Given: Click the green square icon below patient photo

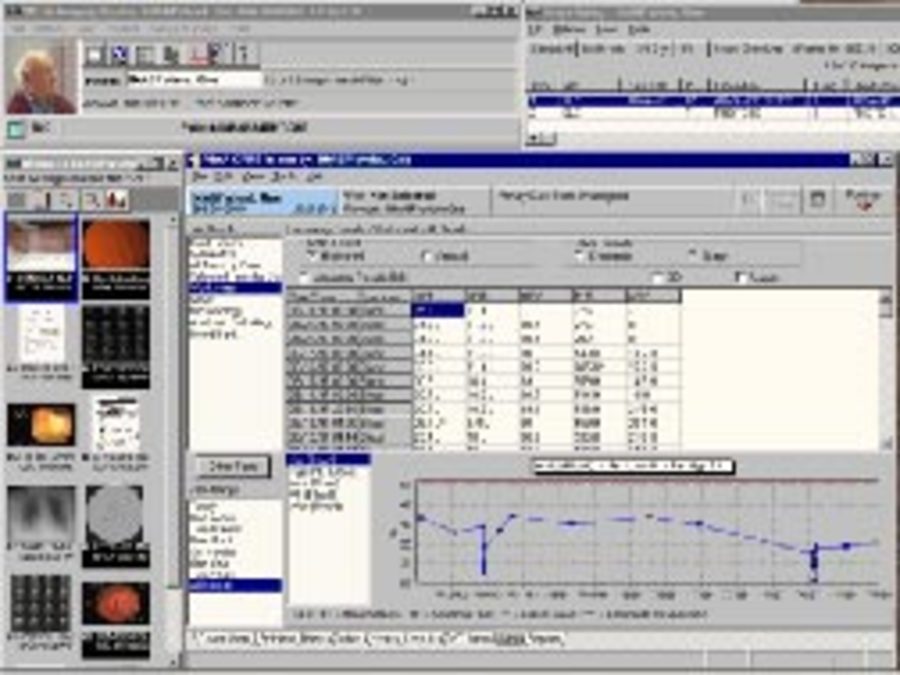Looking at the screenshot, I should 15,129.
